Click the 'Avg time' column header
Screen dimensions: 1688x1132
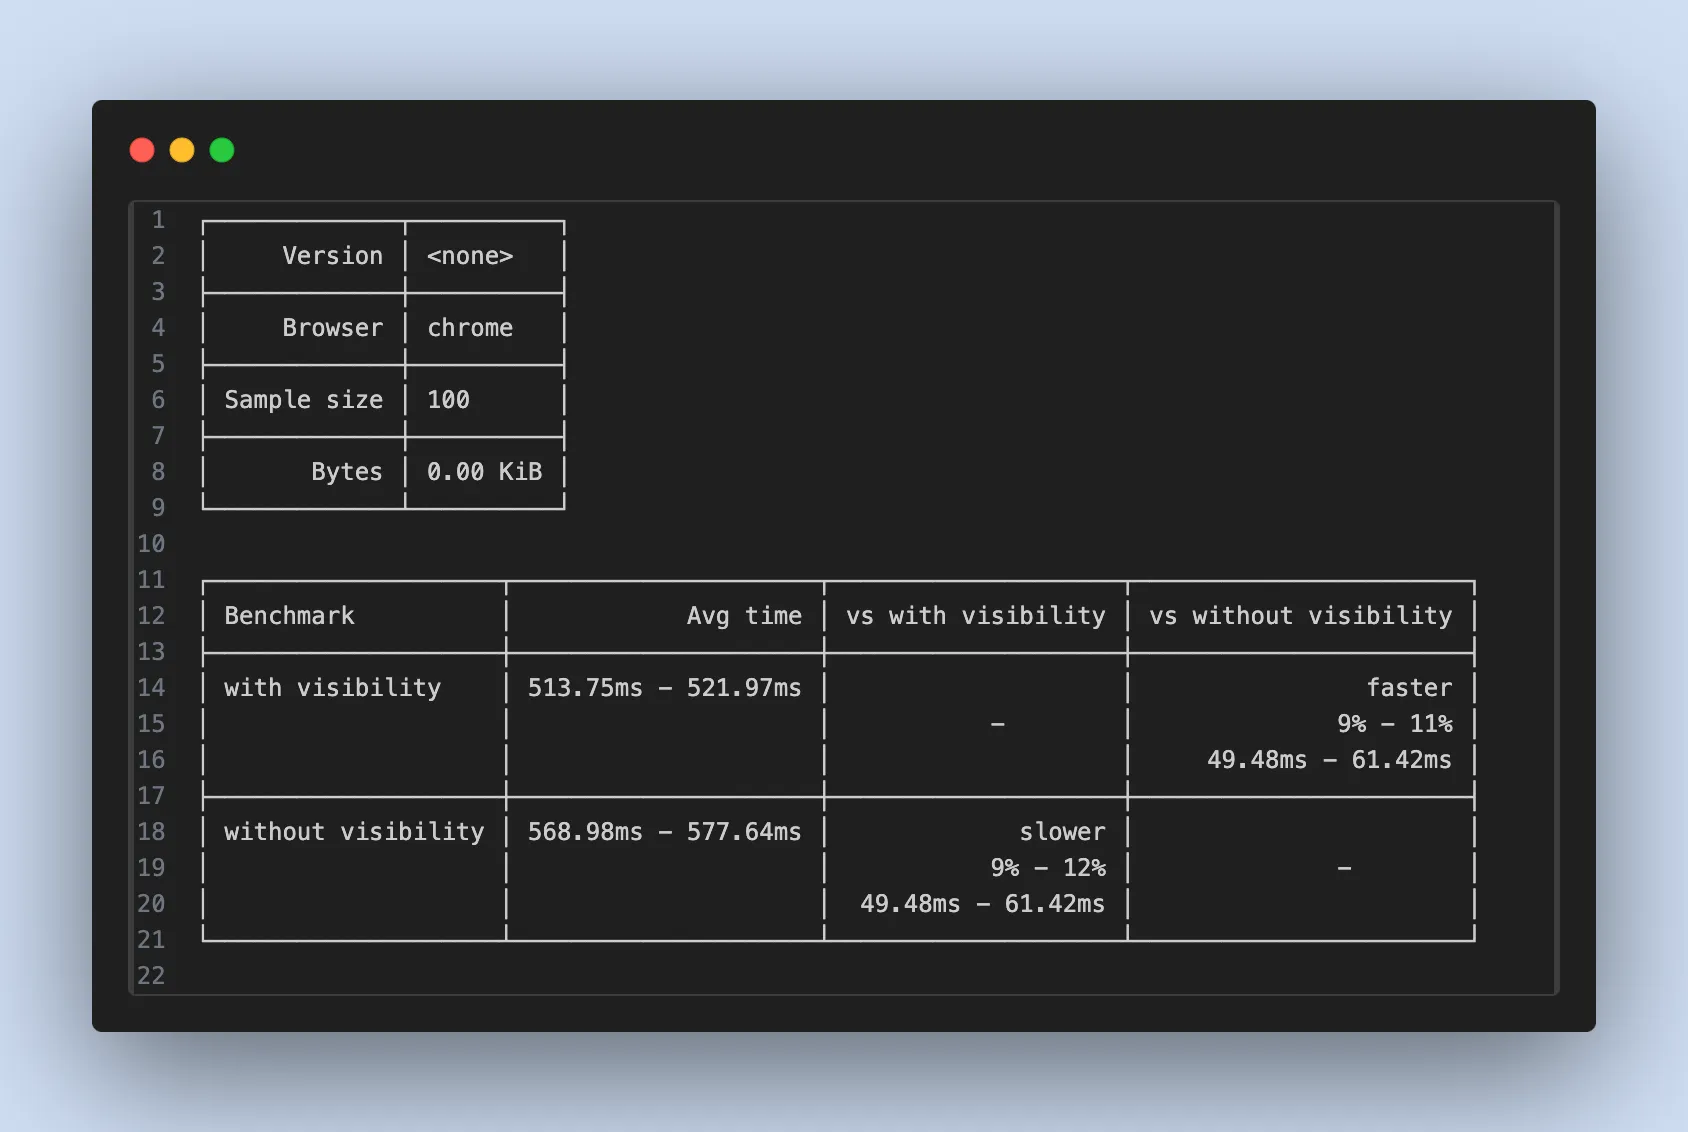pyautogui.click(x=744, y=616)
